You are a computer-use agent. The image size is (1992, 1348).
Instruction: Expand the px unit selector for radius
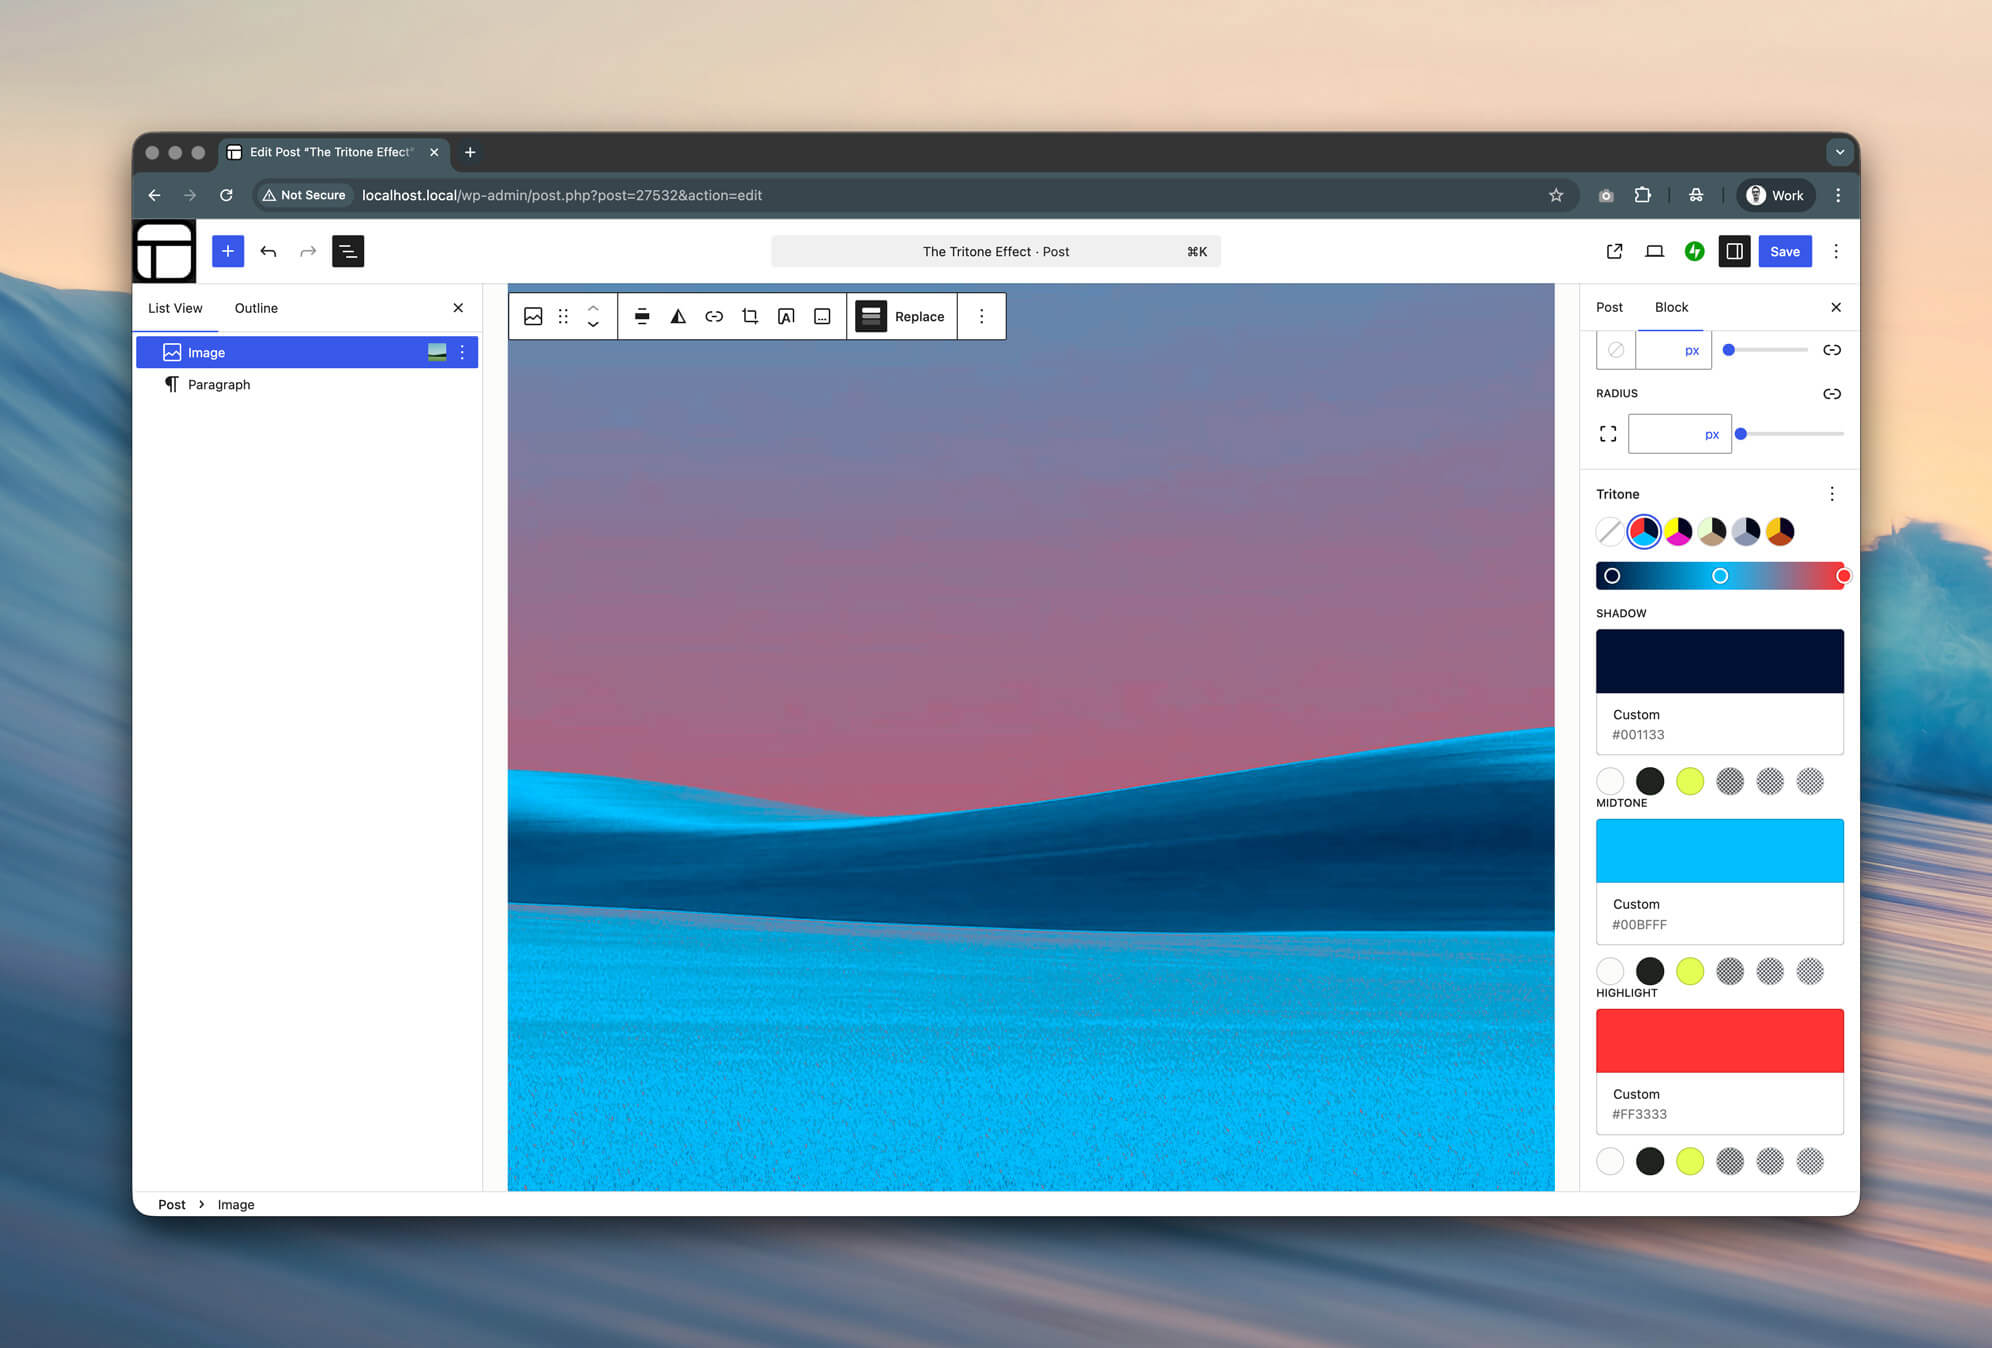point(1712,435)
